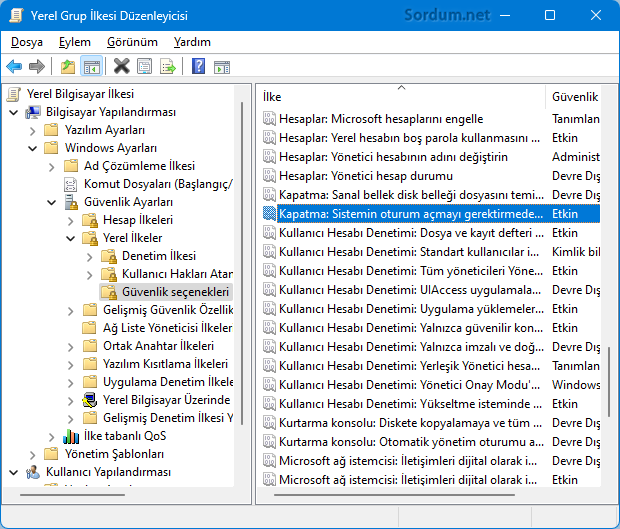Select Yazılım Kısıtlama İlkeleri in tree
The height and width of the screenshot is (529, 620).
pos(165,364)
